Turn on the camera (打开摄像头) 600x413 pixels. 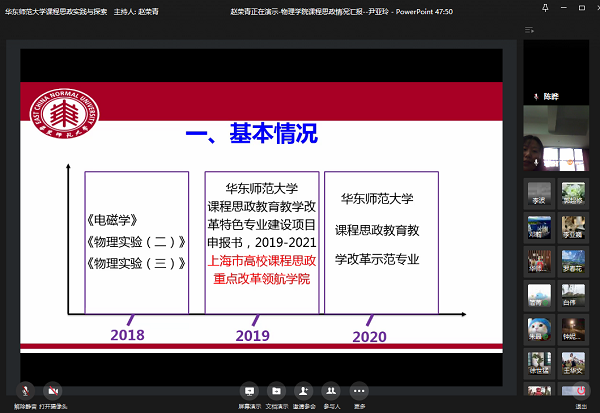coord(52,391)
